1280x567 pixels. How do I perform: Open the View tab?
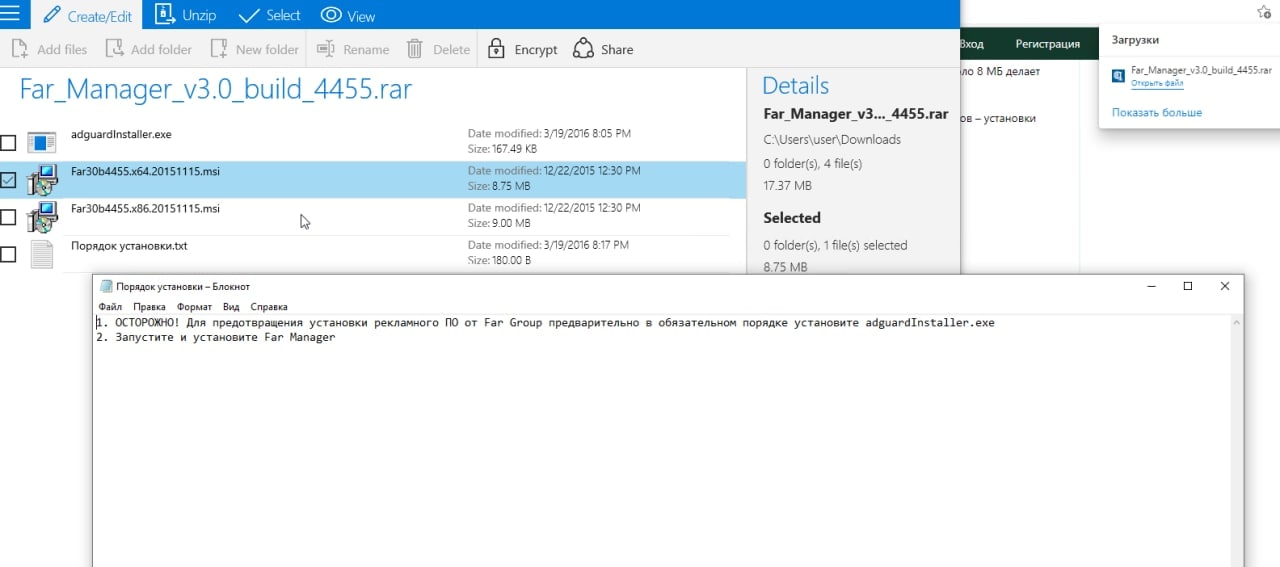coord(348,15)
